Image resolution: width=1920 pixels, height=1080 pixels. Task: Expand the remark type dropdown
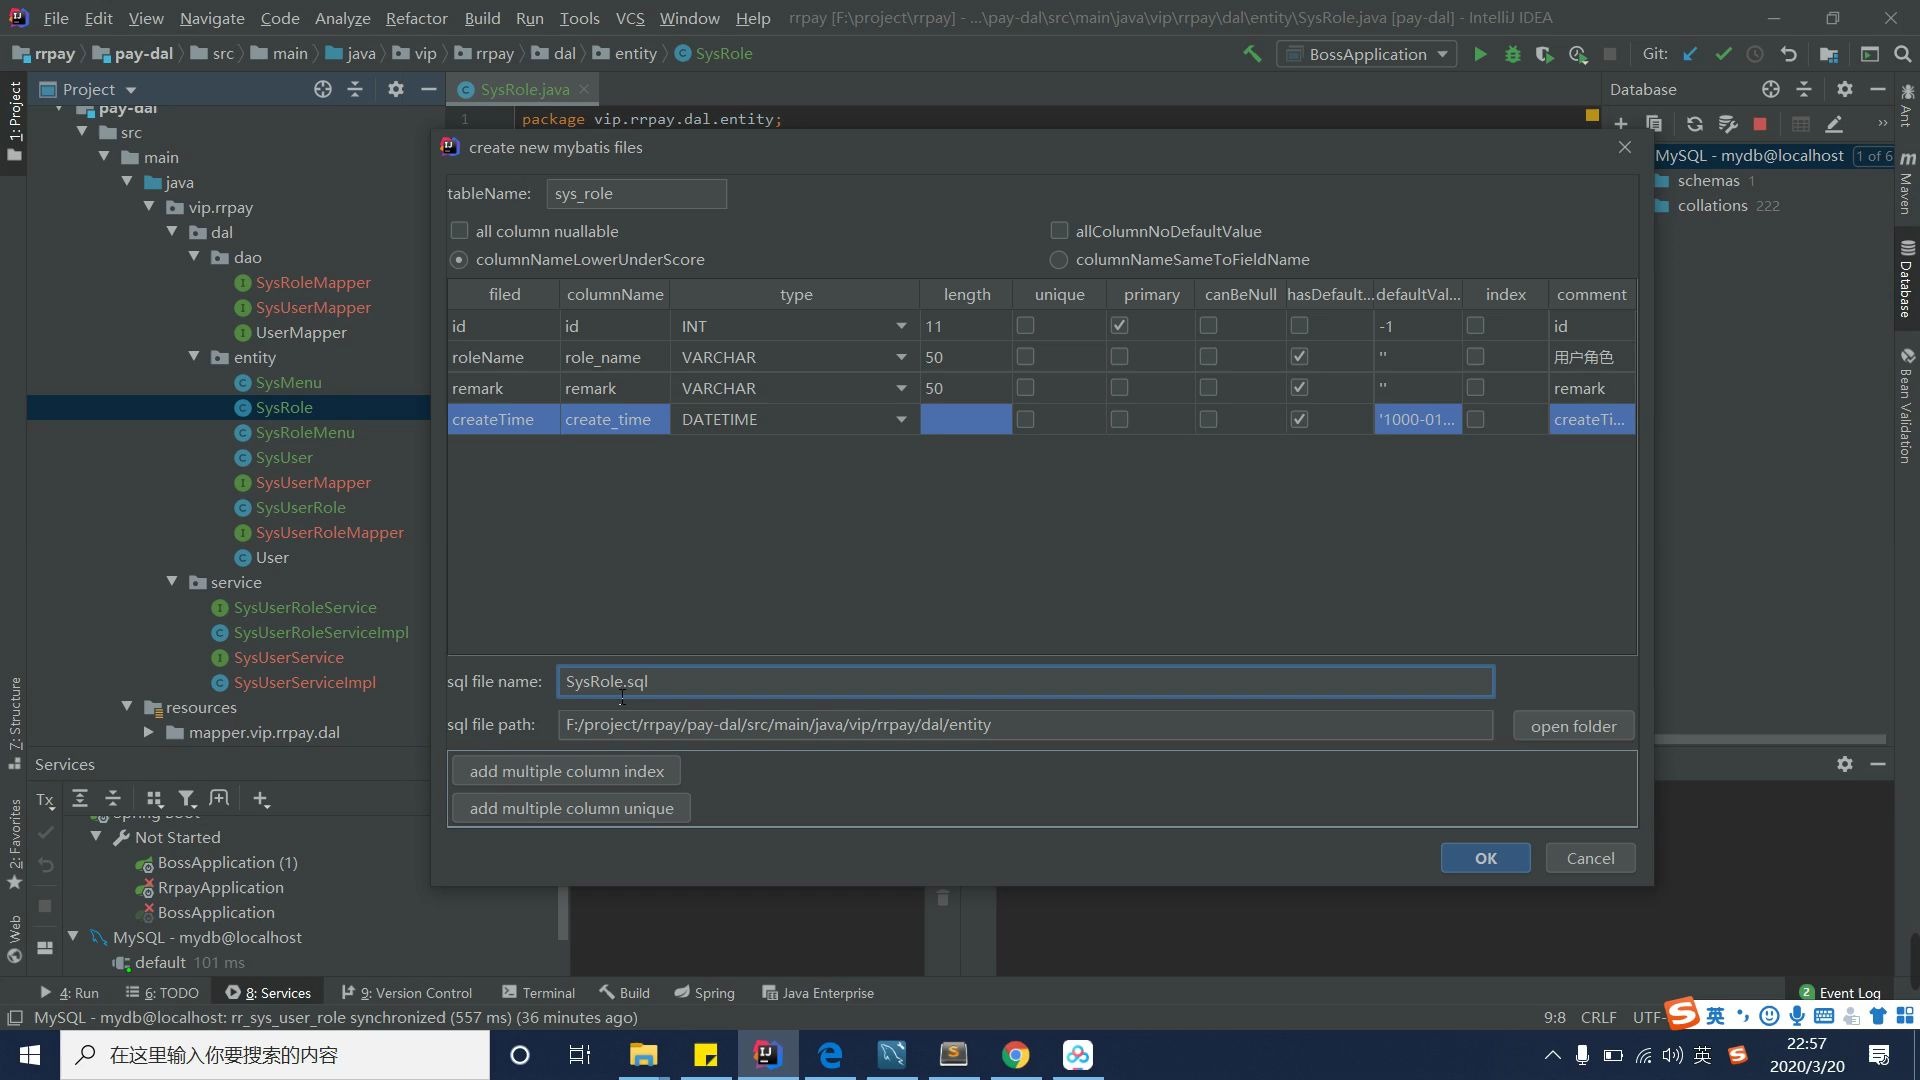click(903, 388)
